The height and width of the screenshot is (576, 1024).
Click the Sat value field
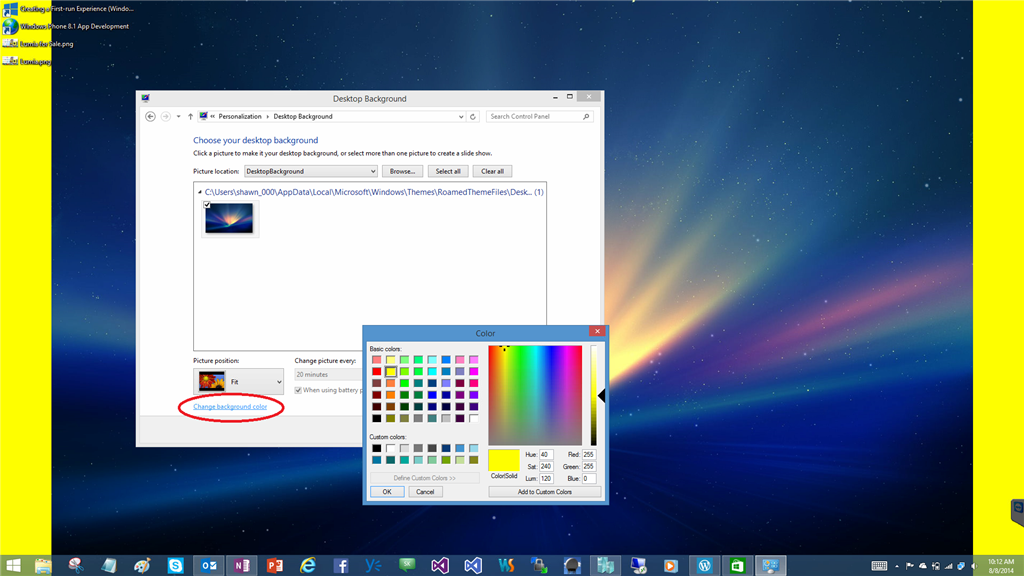(x=546, y=466)
